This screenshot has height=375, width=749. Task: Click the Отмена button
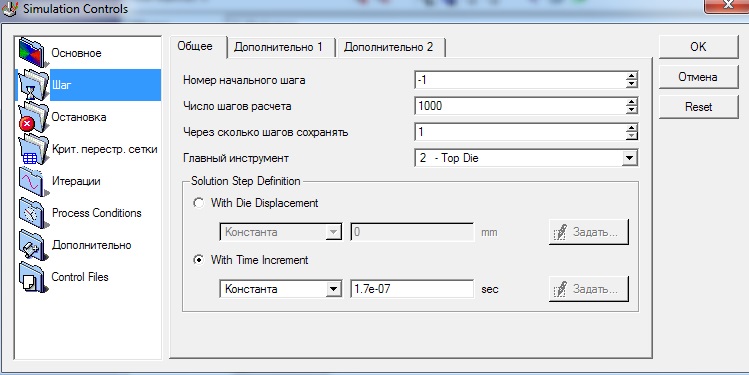(698, 77)
